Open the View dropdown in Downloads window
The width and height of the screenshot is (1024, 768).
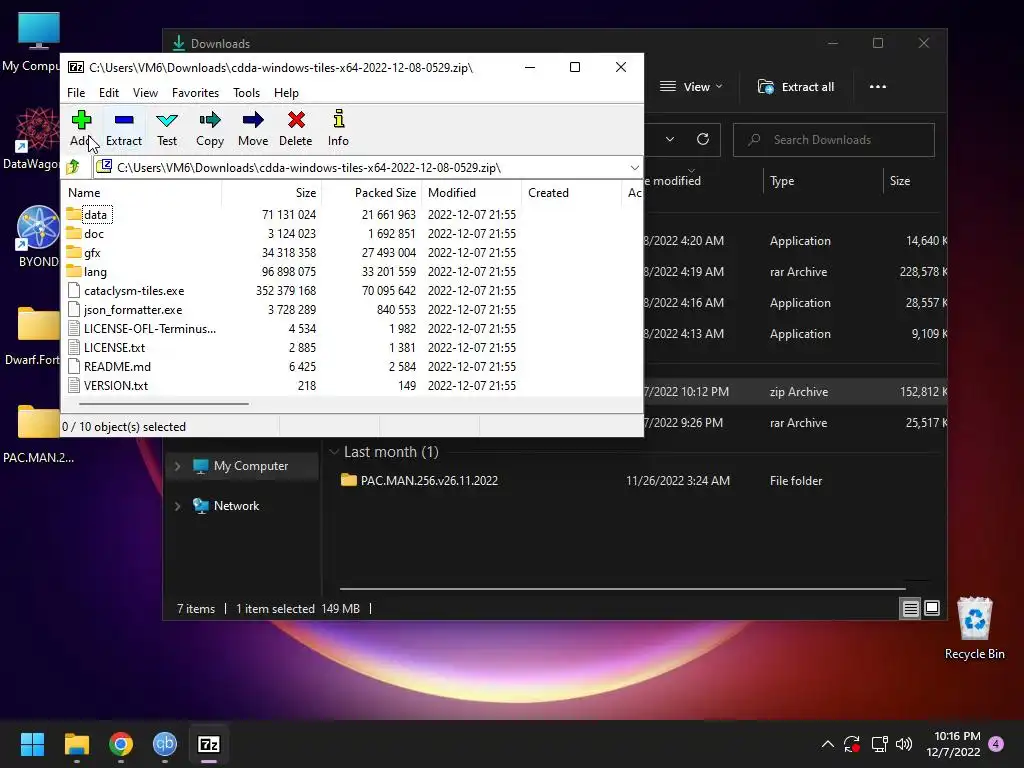tap(690, 87)
